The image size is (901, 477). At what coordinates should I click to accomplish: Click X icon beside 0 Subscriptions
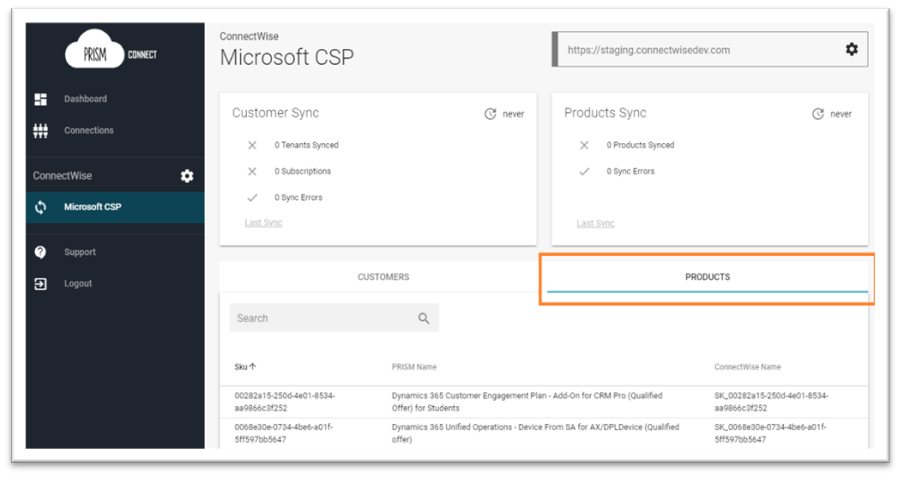252,171
